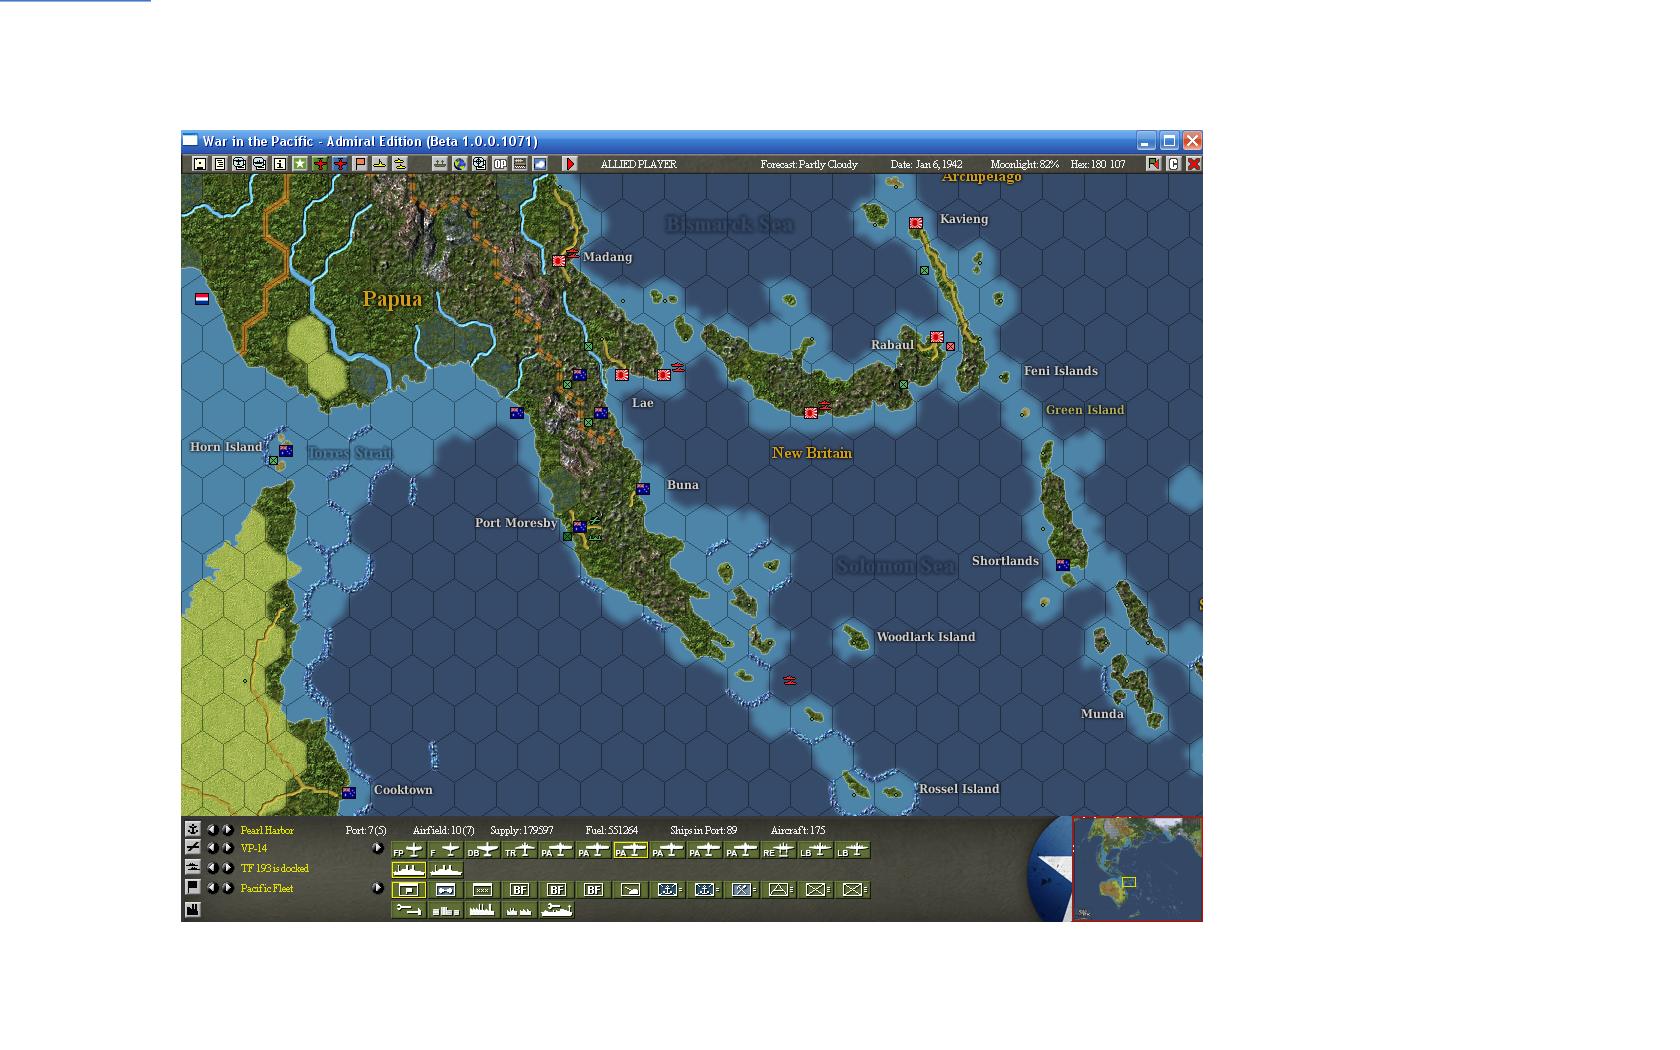Click the text-list document icon in the toolbar
The image size is (1680, 1050).
(220, 164)
